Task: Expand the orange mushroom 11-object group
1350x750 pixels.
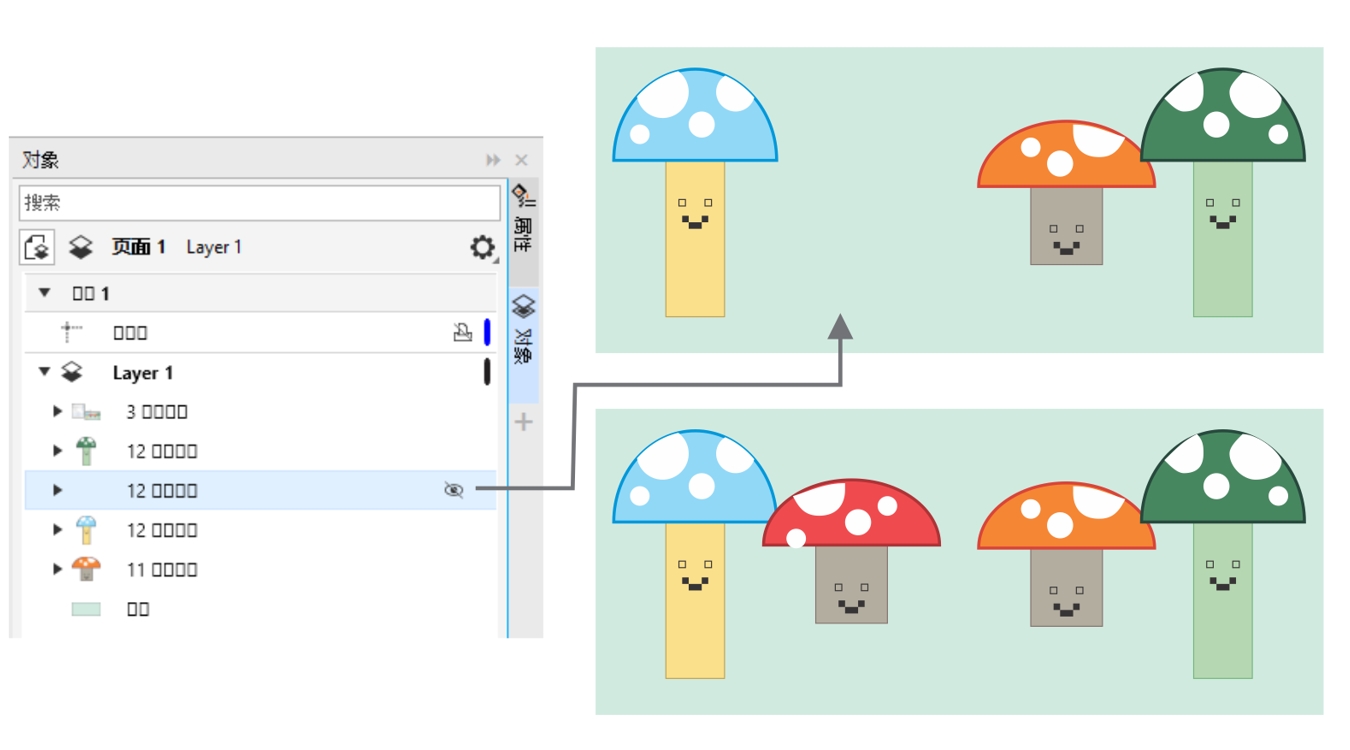Action: (x=58, y=569)
